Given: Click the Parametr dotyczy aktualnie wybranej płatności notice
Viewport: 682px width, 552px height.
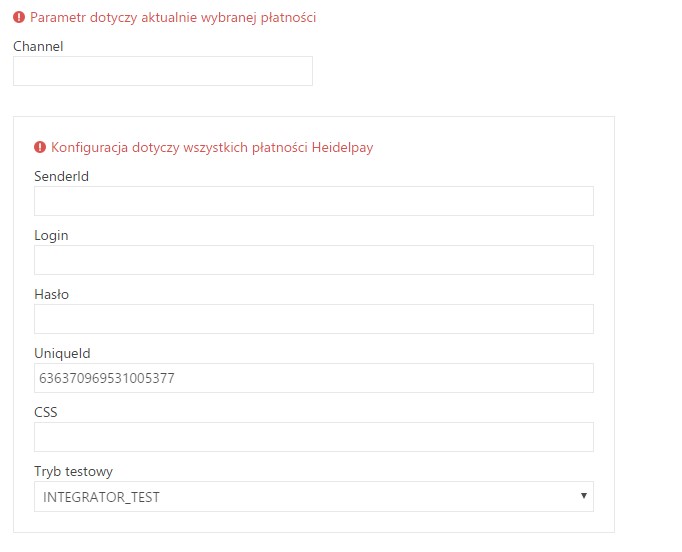Looking at the screenshot, I should (173, 18).
